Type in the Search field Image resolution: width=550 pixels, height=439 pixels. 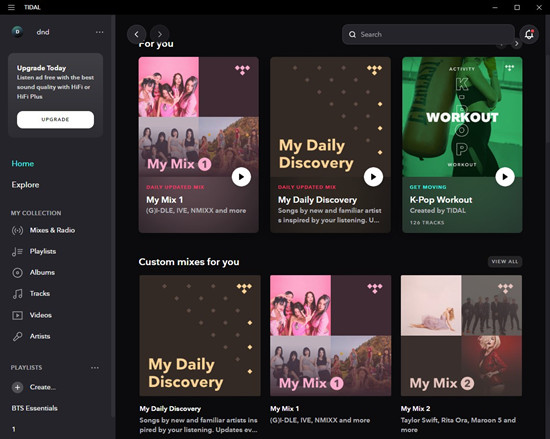428,34
